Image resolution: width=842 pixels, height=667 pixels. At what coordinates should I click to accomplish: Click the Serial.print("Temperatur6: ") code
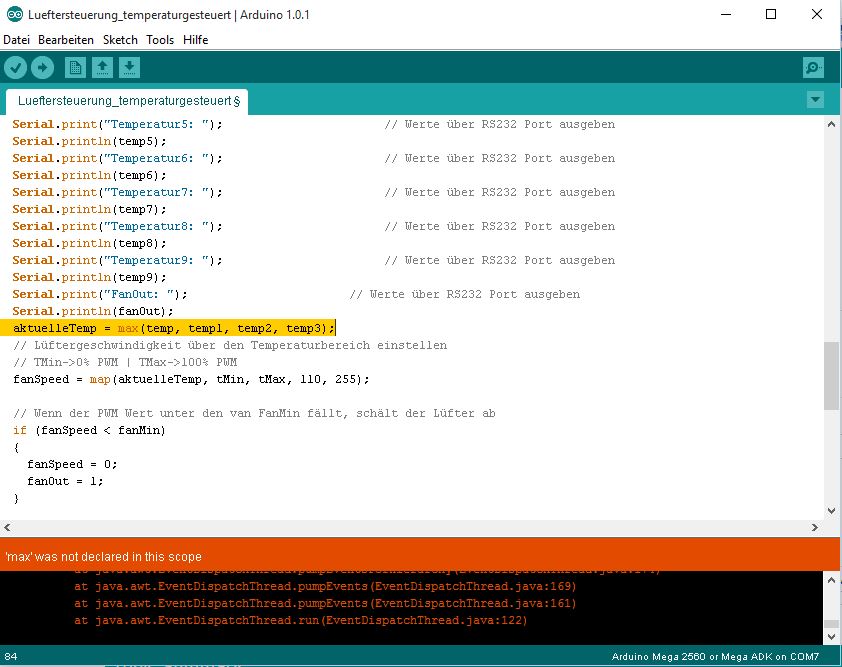117,158
